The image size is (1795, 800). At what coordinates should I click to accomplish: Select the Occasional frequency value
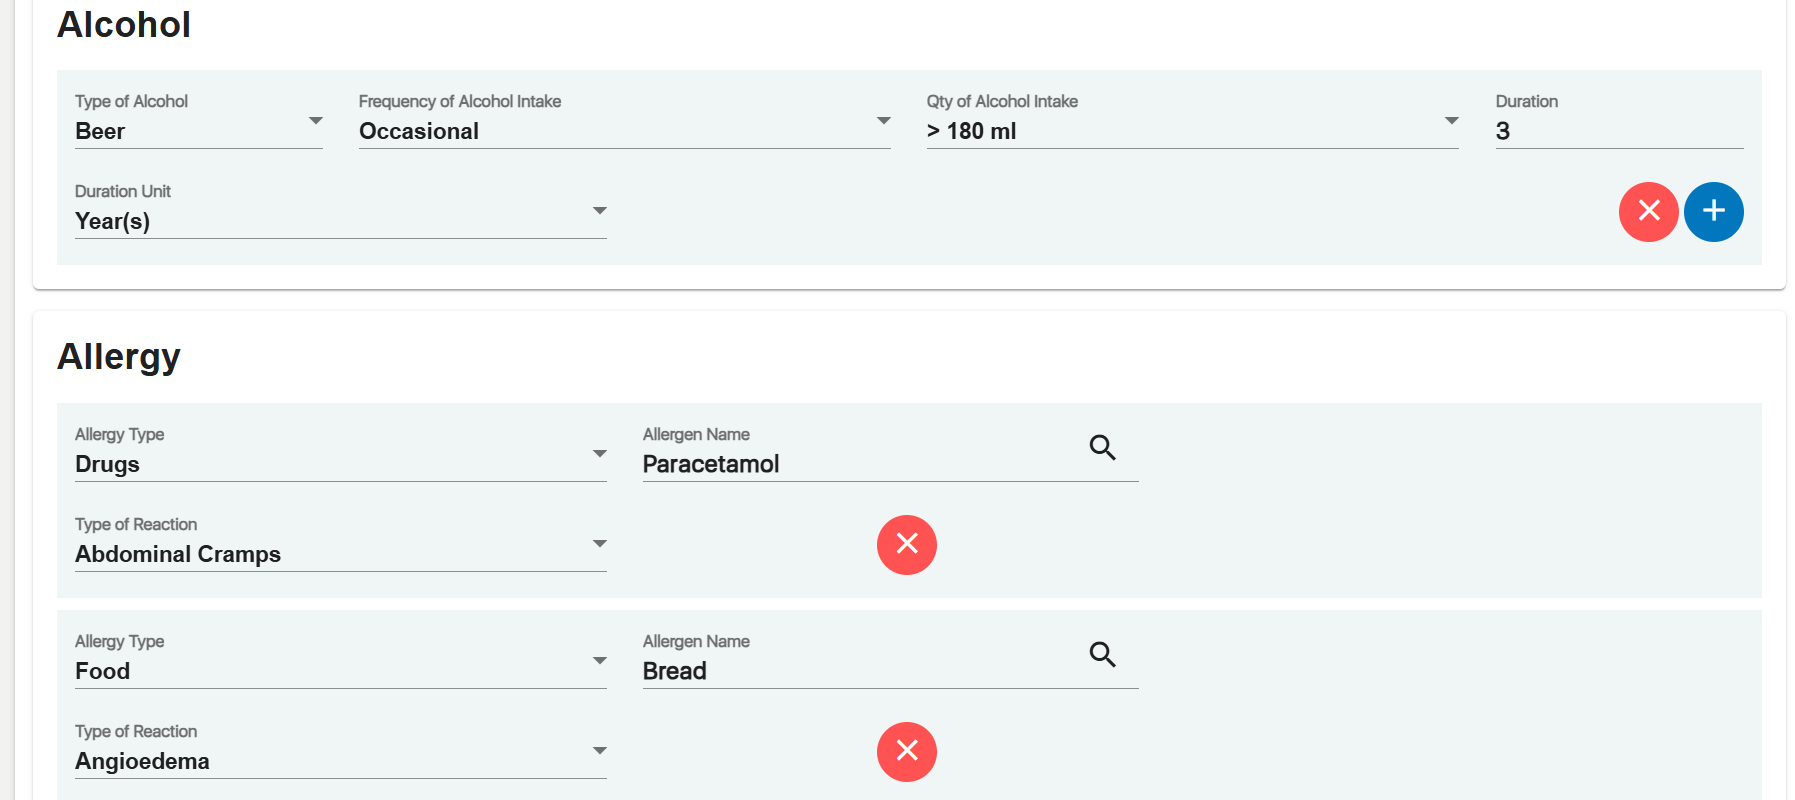point(419,131)
